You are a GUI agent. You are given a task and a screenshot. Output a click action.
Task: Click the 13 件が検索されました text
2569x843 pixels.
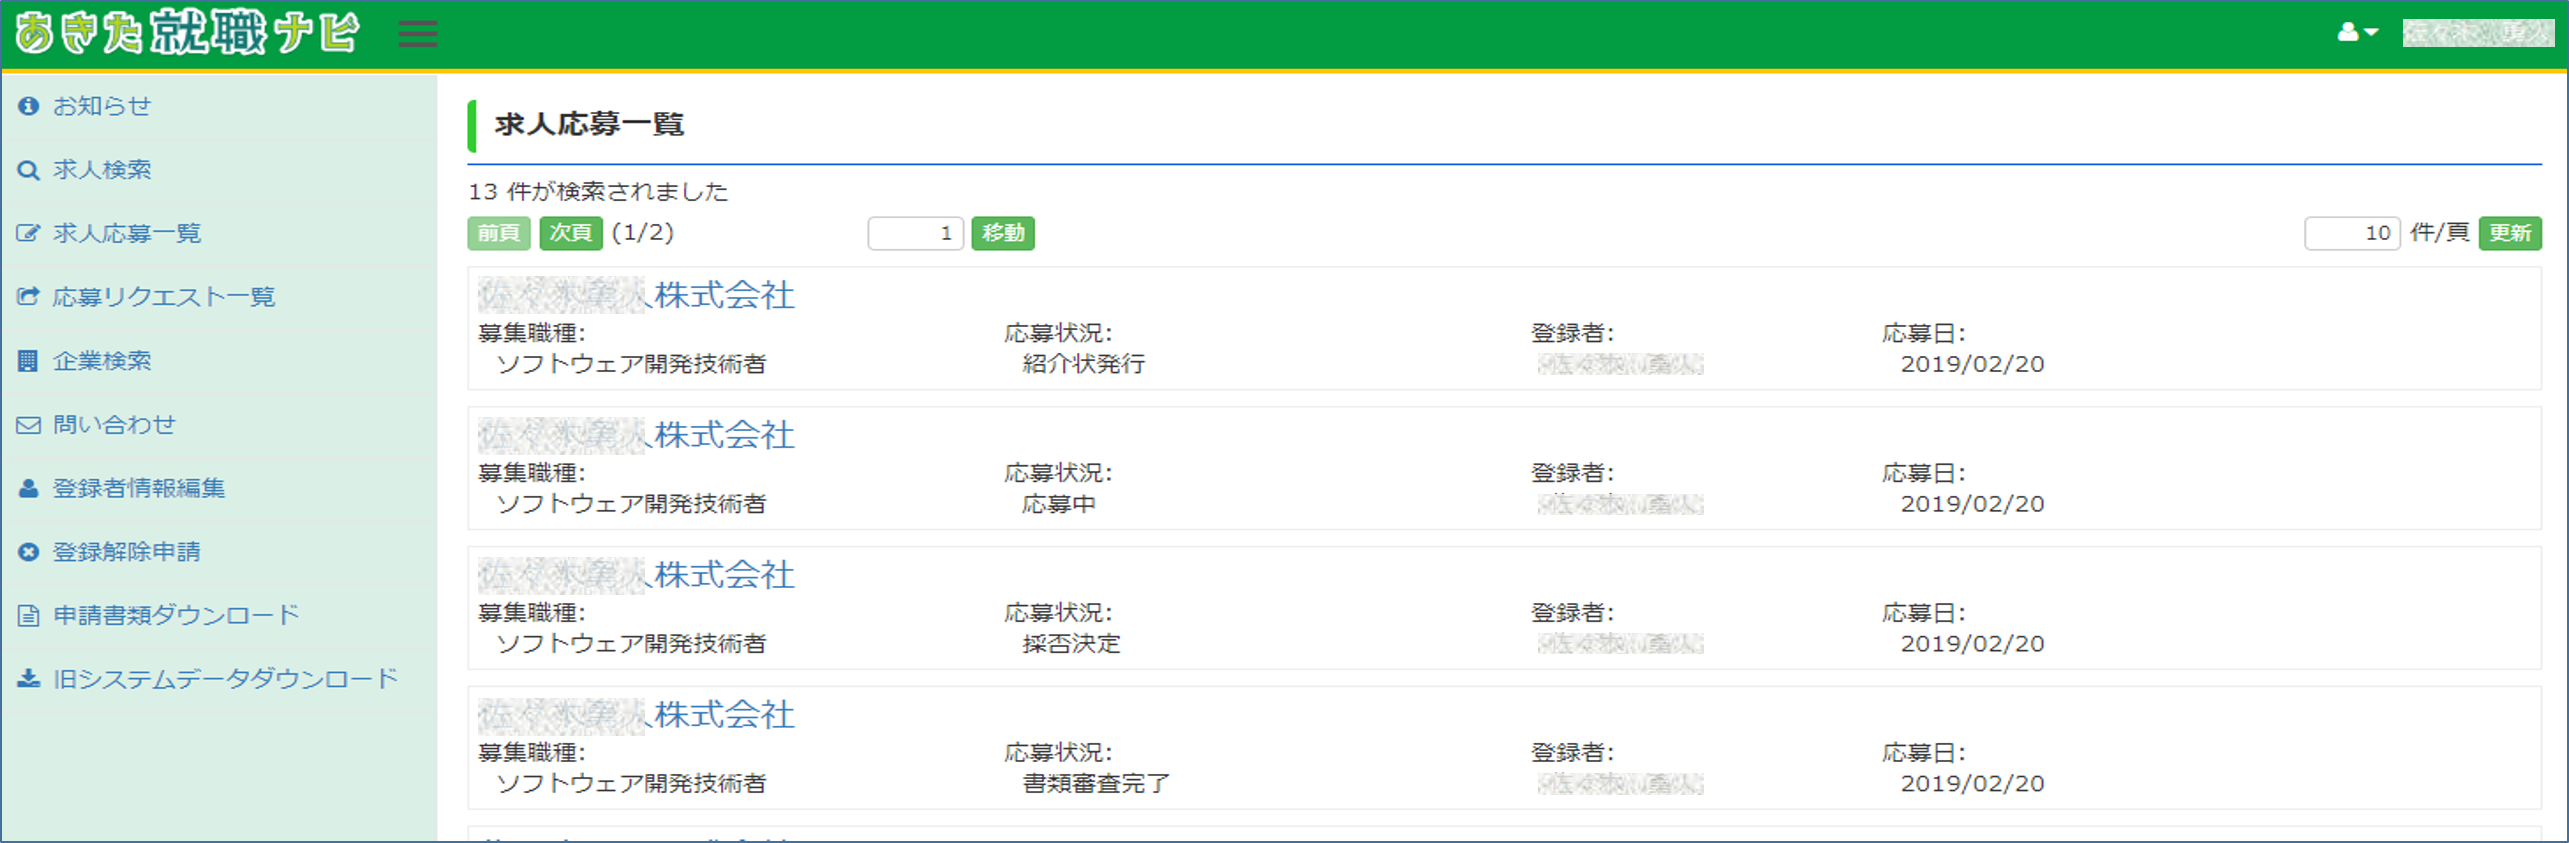(598, 191)
